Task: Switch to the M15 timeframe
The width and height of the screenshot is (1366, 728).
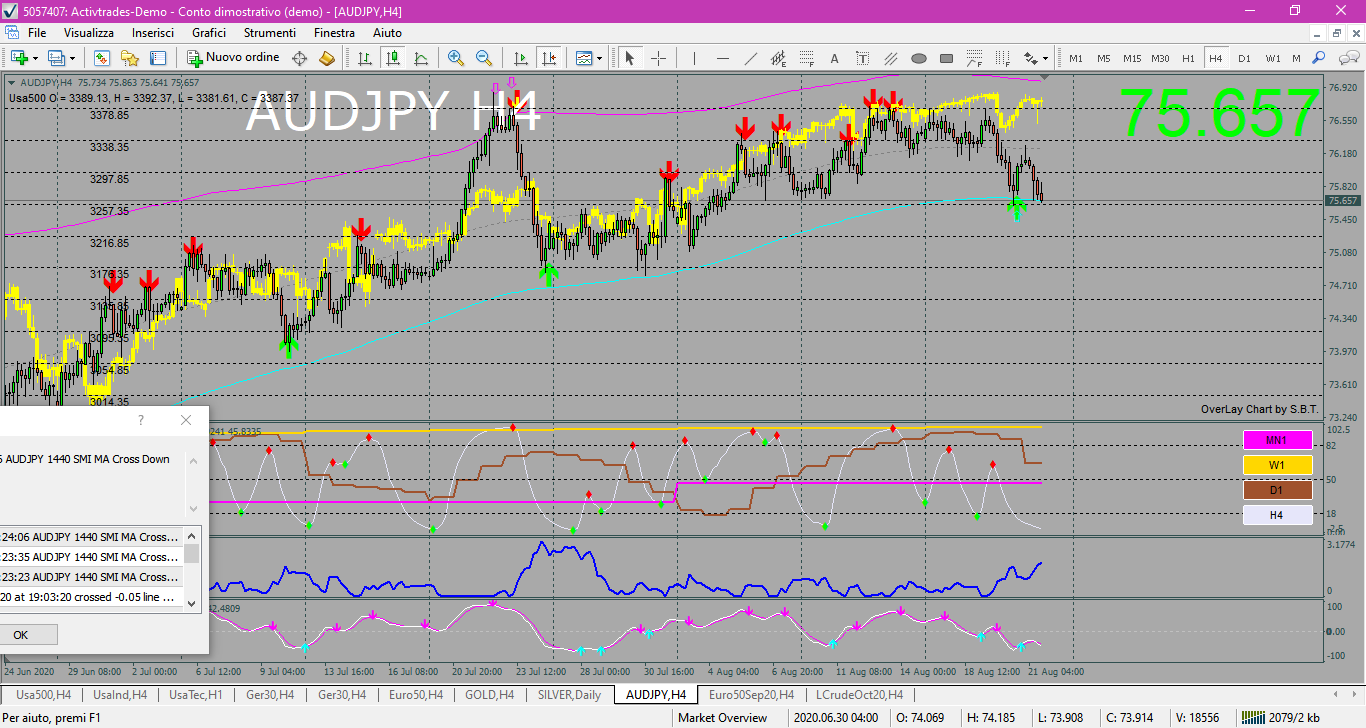Action: tap(1132, 58)
